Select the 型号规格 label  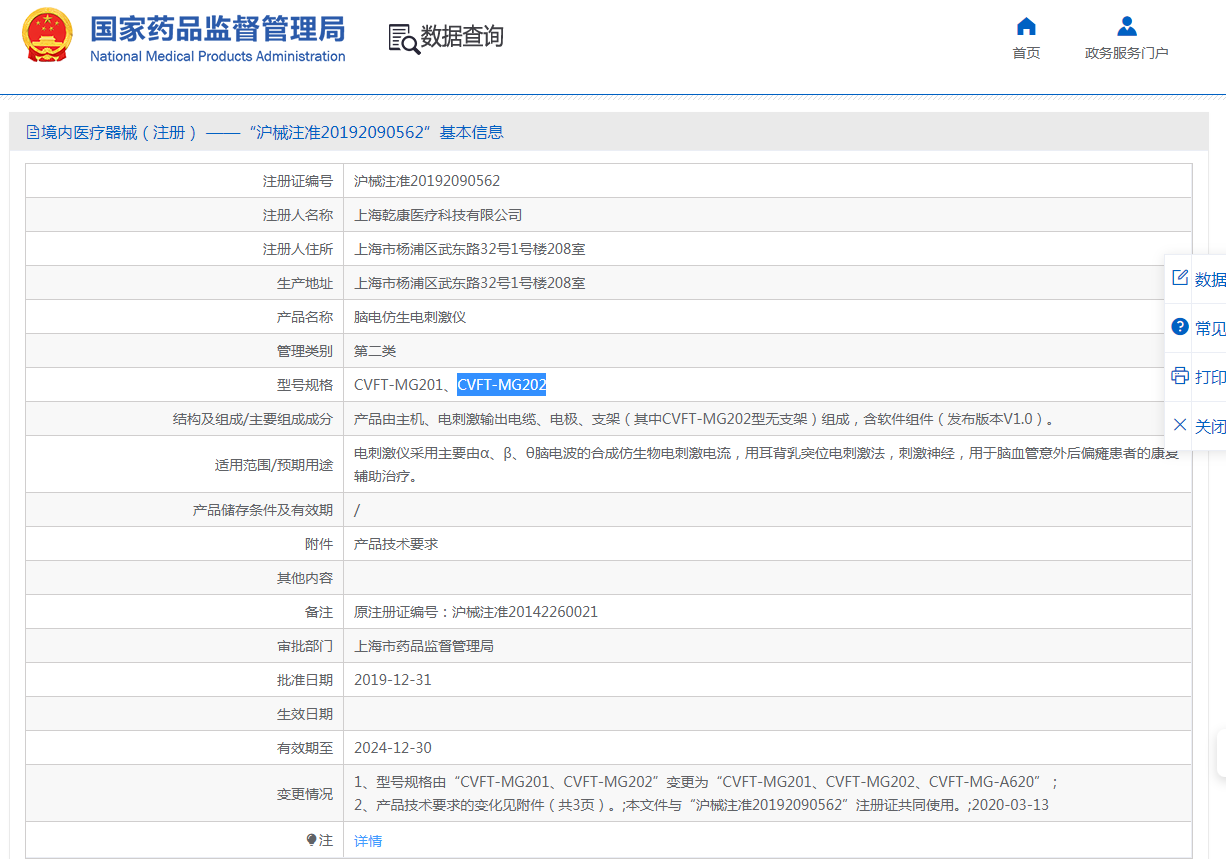pos(304,385)
